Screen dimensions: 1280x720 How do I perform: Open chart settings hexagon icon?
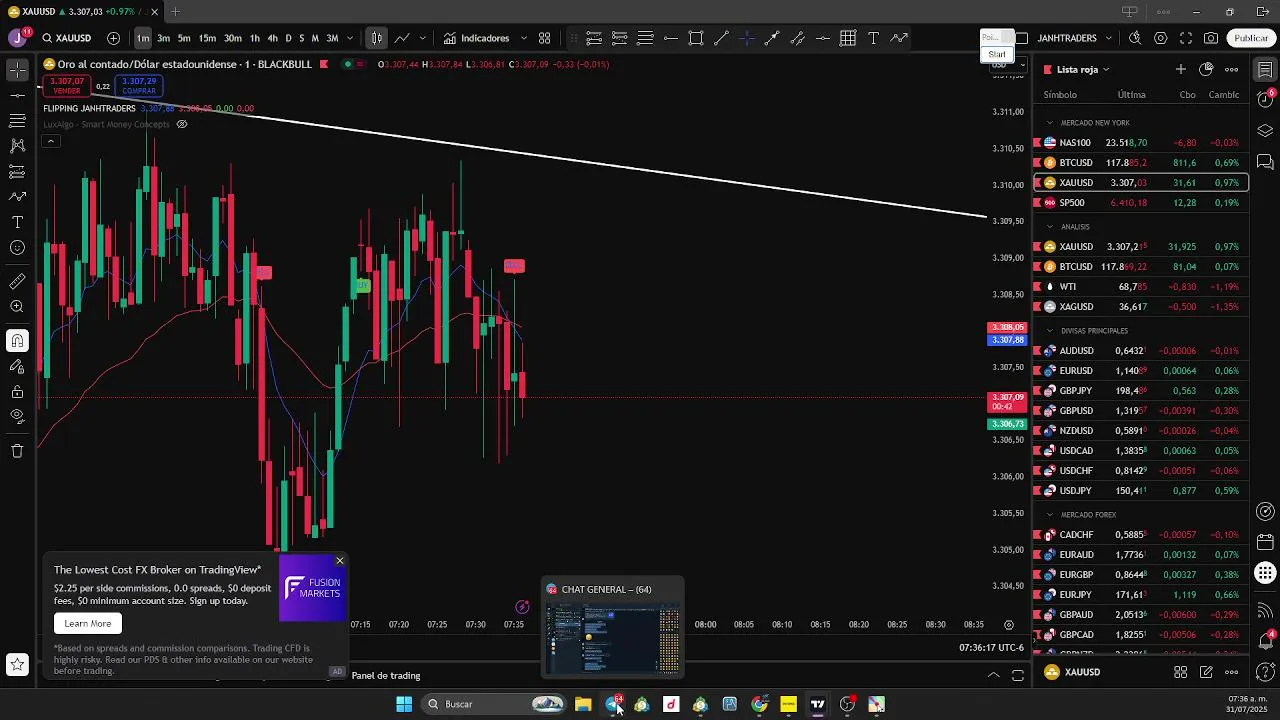pos(1160,38)
